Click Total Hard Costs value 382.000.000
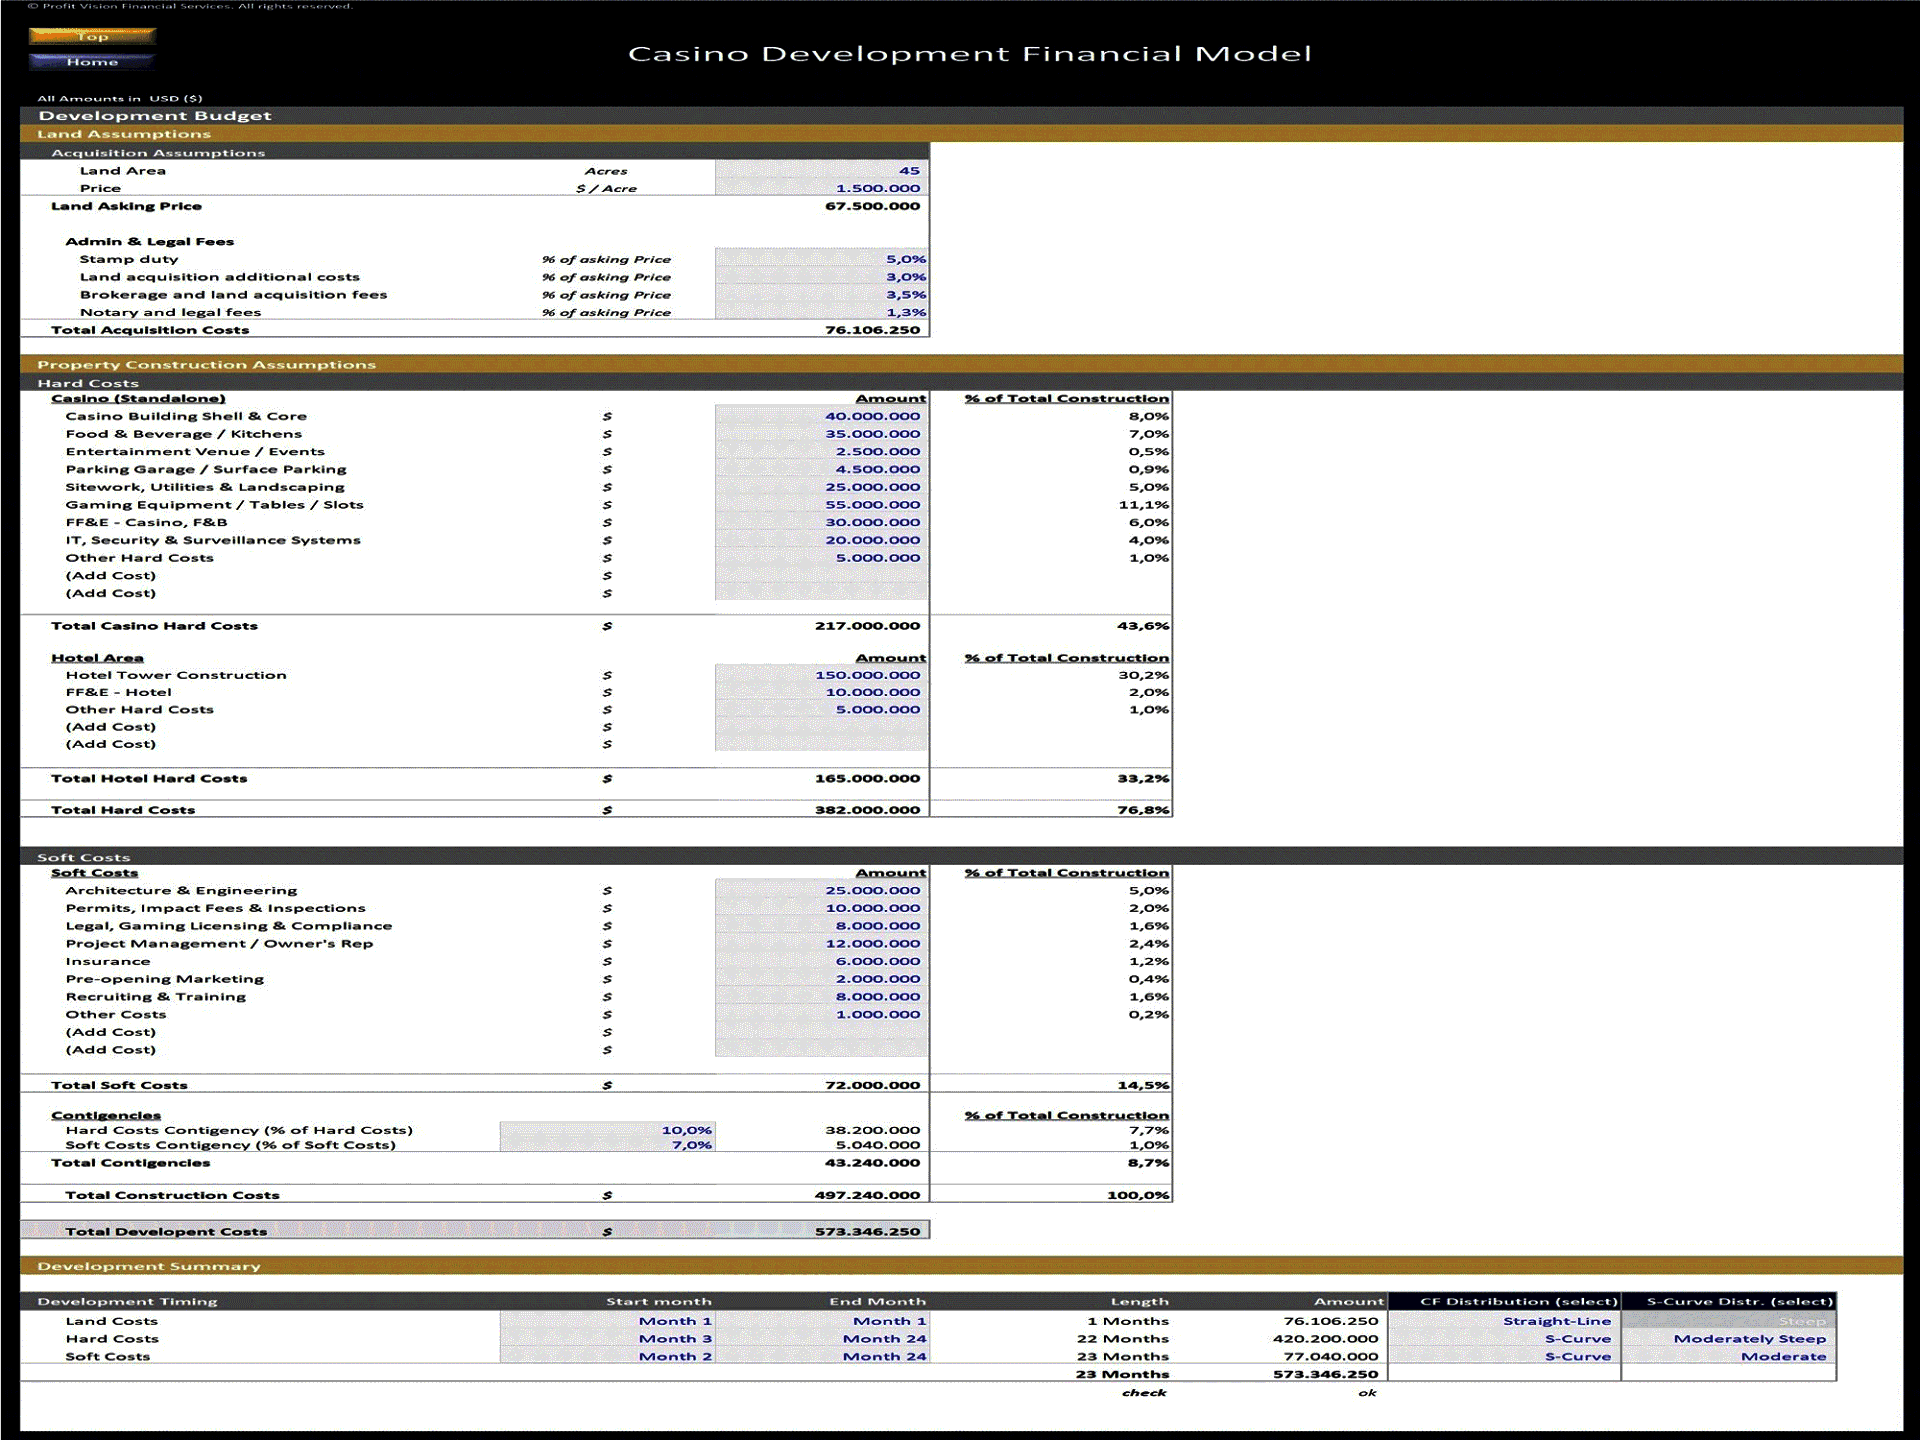 (x=867, y=810)
